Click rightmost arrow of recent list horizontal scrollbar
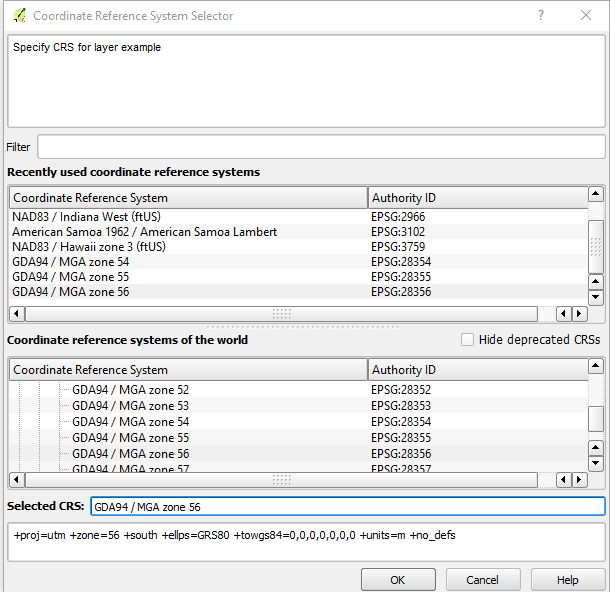This screenshot has height=592, width=610. (x=579, y=314)
